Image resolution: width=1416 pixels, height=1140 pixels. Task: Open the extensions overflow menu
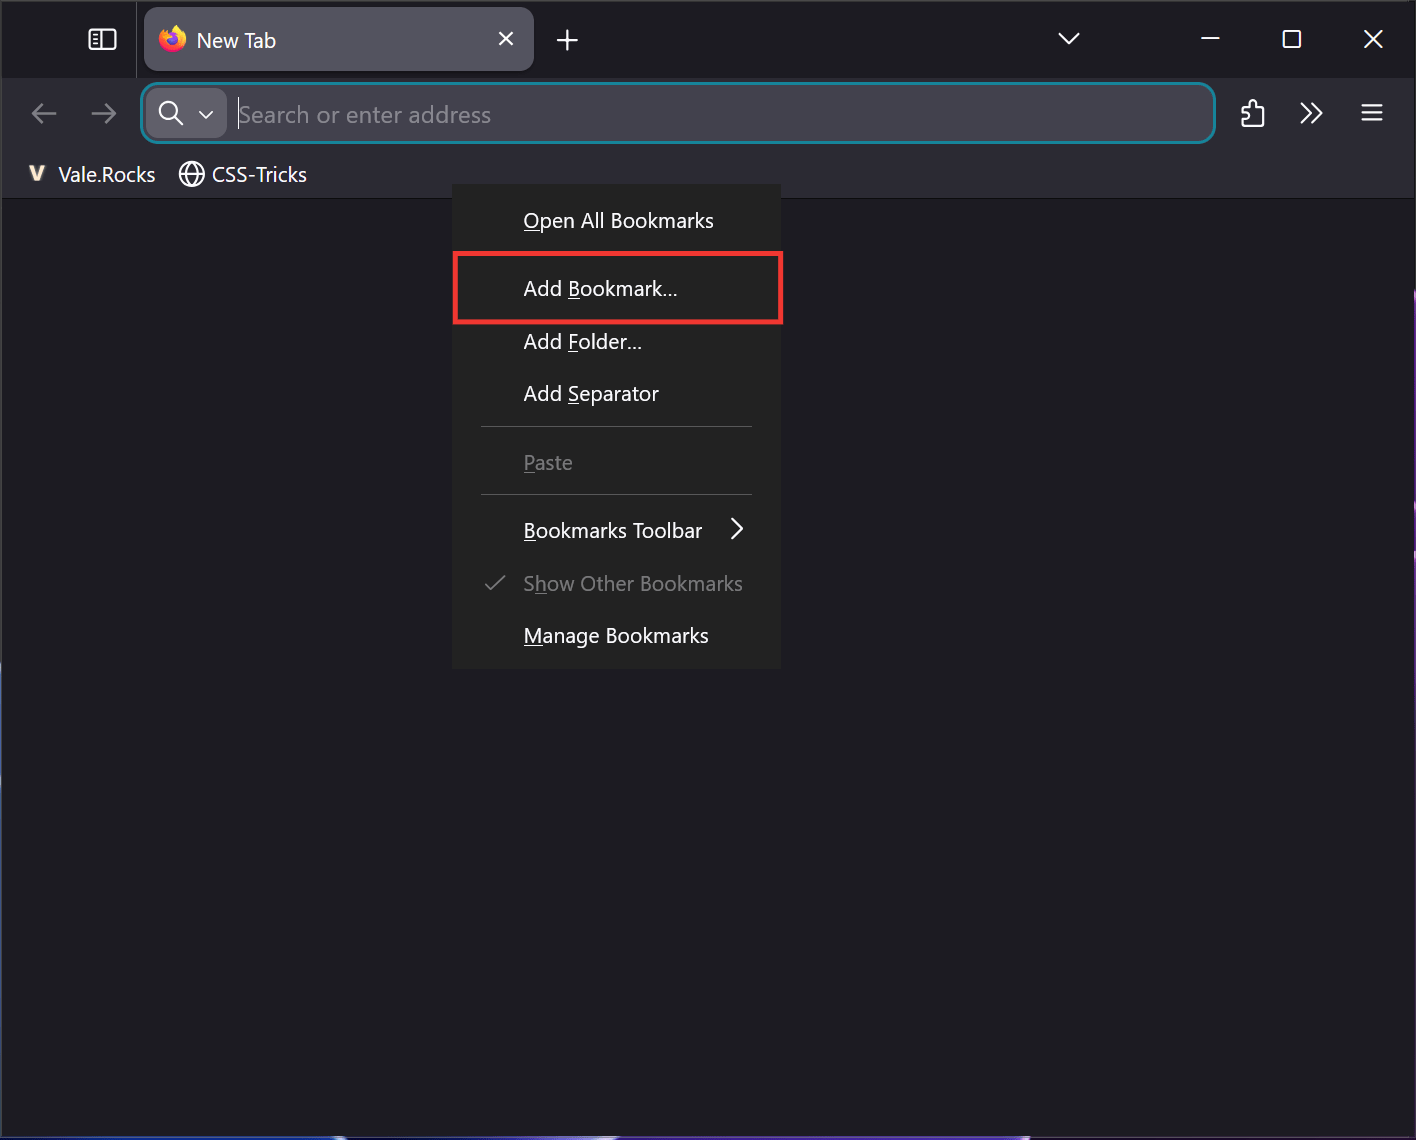1311,113
